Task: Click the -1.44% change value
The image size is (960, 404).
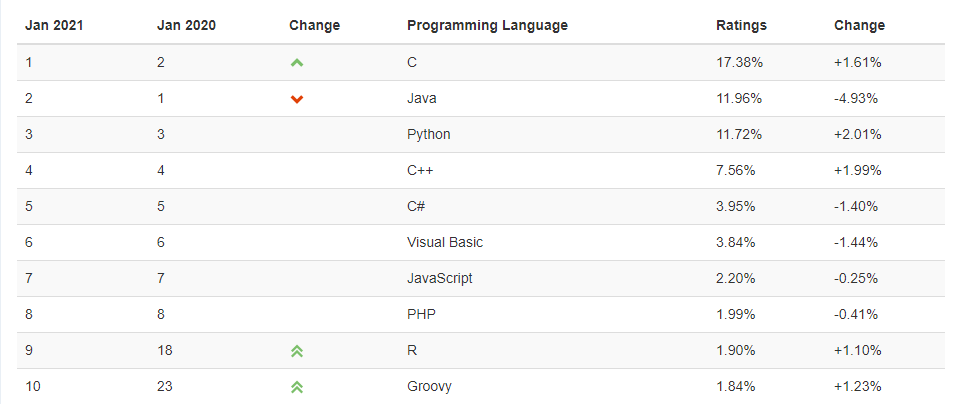Action: click(x=856, y=242)
